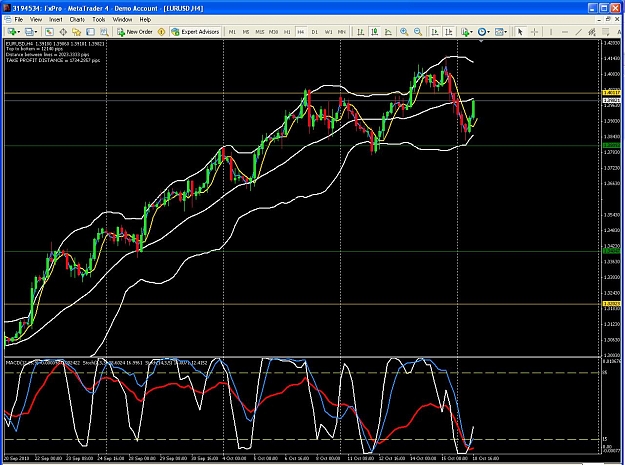Image resolution: width=625 pixels, height=465 pixels.
Task: Open the Strategy Tester icon
Action: tap(104, 32)
